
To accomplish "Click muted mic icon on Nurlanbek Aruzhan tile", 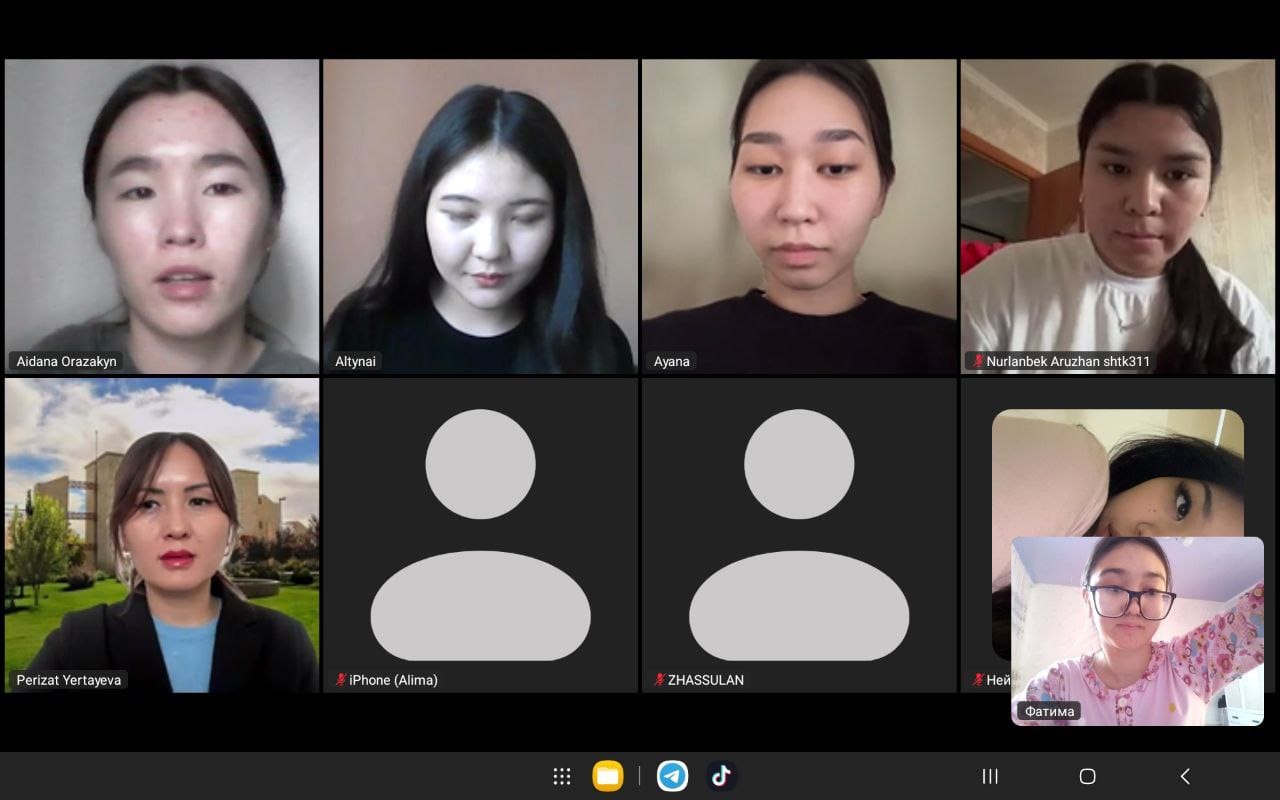I will [977, 361].
